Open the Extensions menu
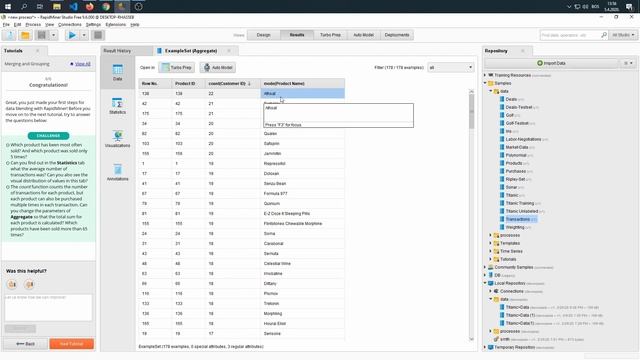The height and width of the screenshot is (360, 640). pyautogui.click(x=116, y=24)
